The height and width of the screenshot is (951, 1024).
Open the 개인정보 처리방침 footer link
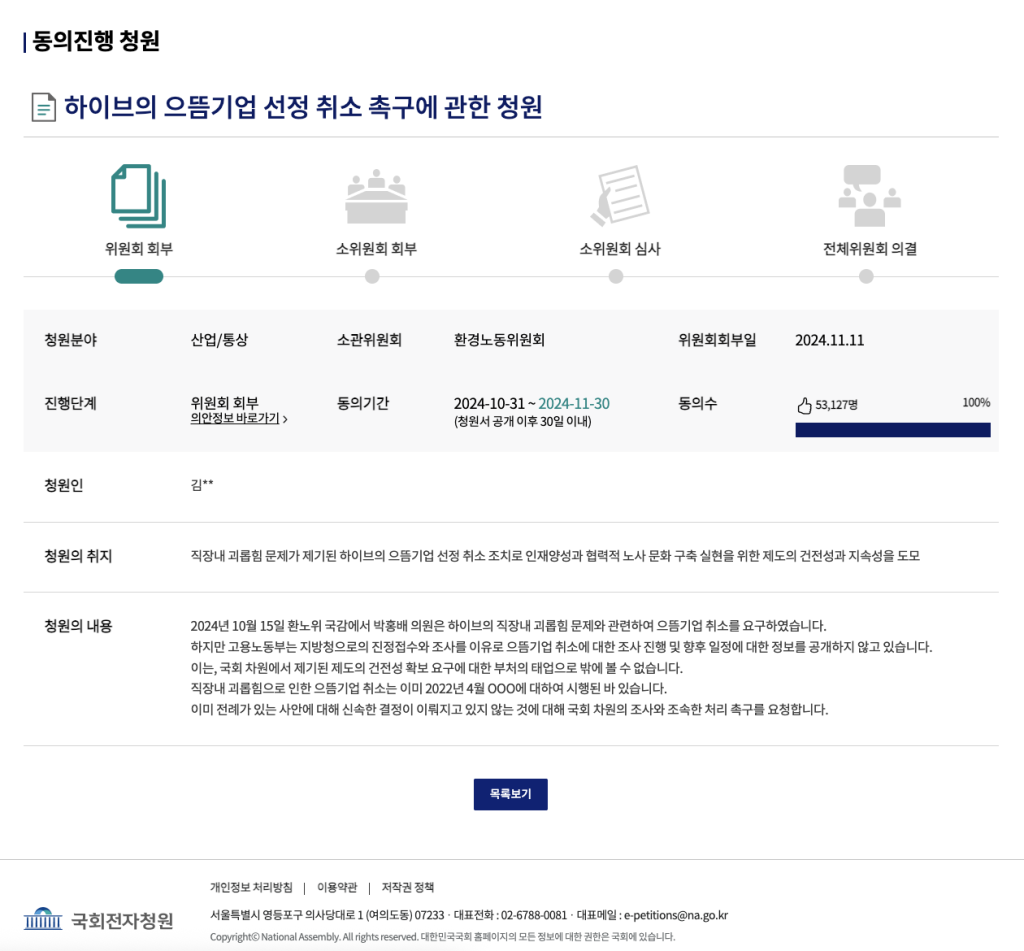click(x=251, y=887)
